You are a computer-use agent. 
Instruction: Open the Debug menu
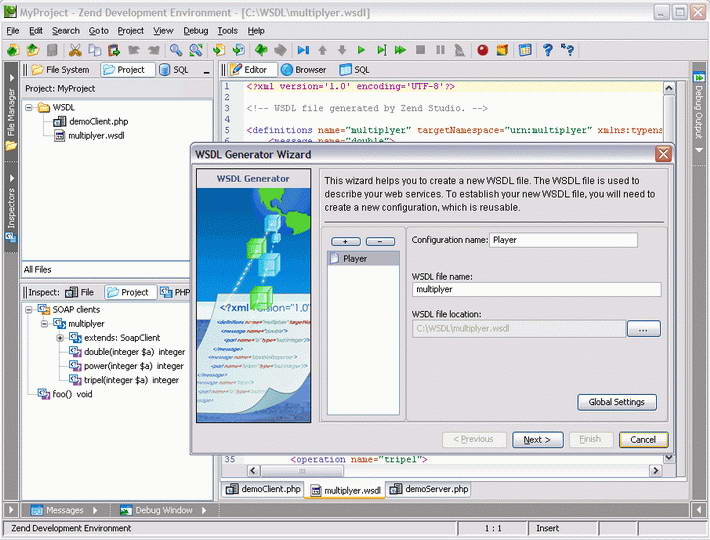pos(196,31)
